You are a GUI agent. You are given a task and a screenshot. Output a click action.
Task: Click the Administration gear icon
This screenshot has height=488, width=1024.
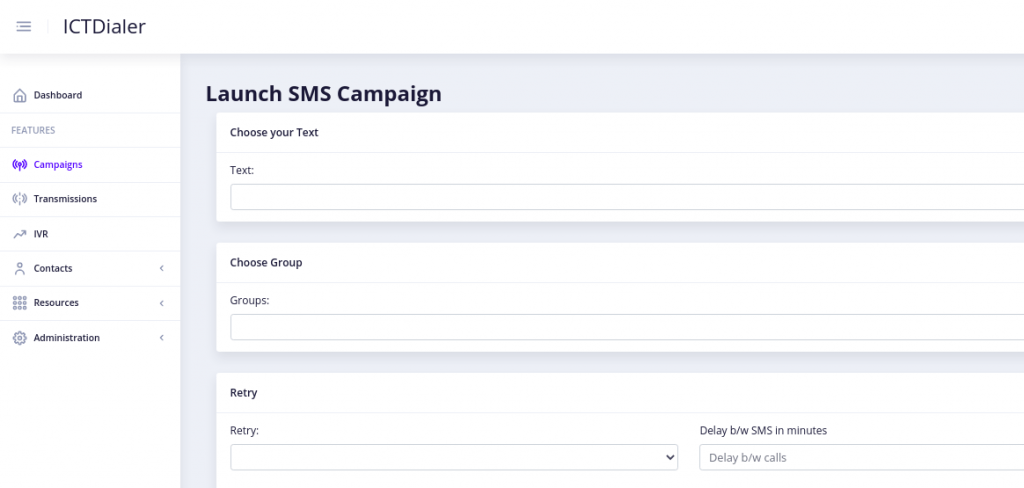point(20,338)
